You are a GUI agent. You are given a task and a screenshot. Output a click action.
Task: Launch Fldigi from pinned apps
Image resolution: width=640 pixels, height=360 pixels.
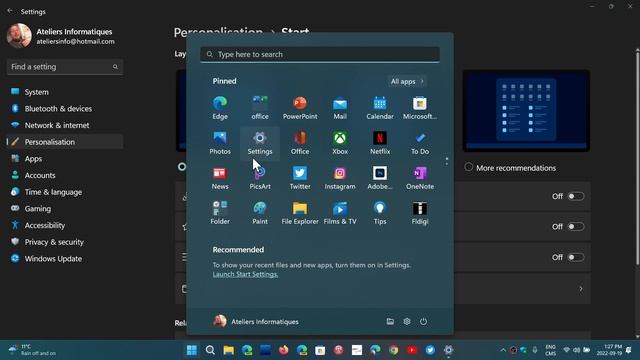click(x=420, y=213)
